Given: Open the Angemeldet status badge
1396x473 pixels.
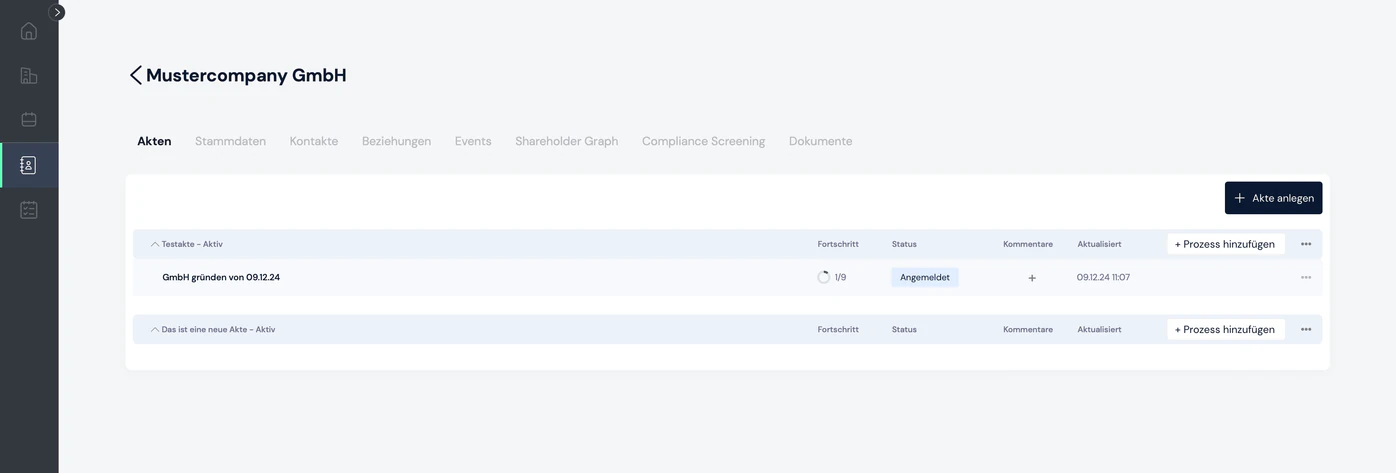Looking at the screenshot, I should pyautogui.click(x=925, y=277).
